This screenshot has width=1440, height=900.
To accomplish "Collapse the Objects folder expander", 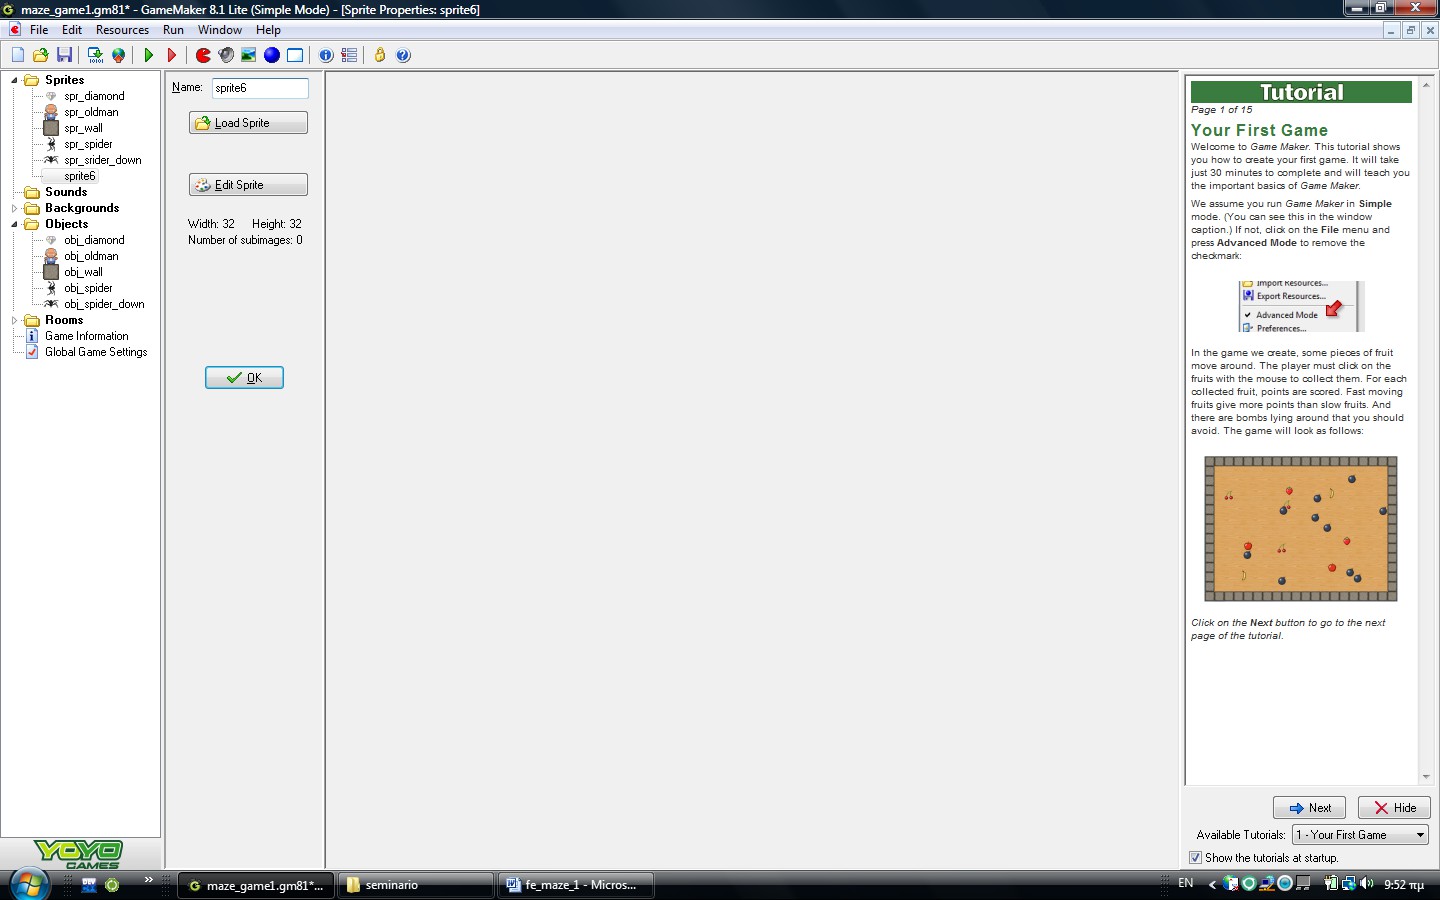I will (x=14, y=224).
